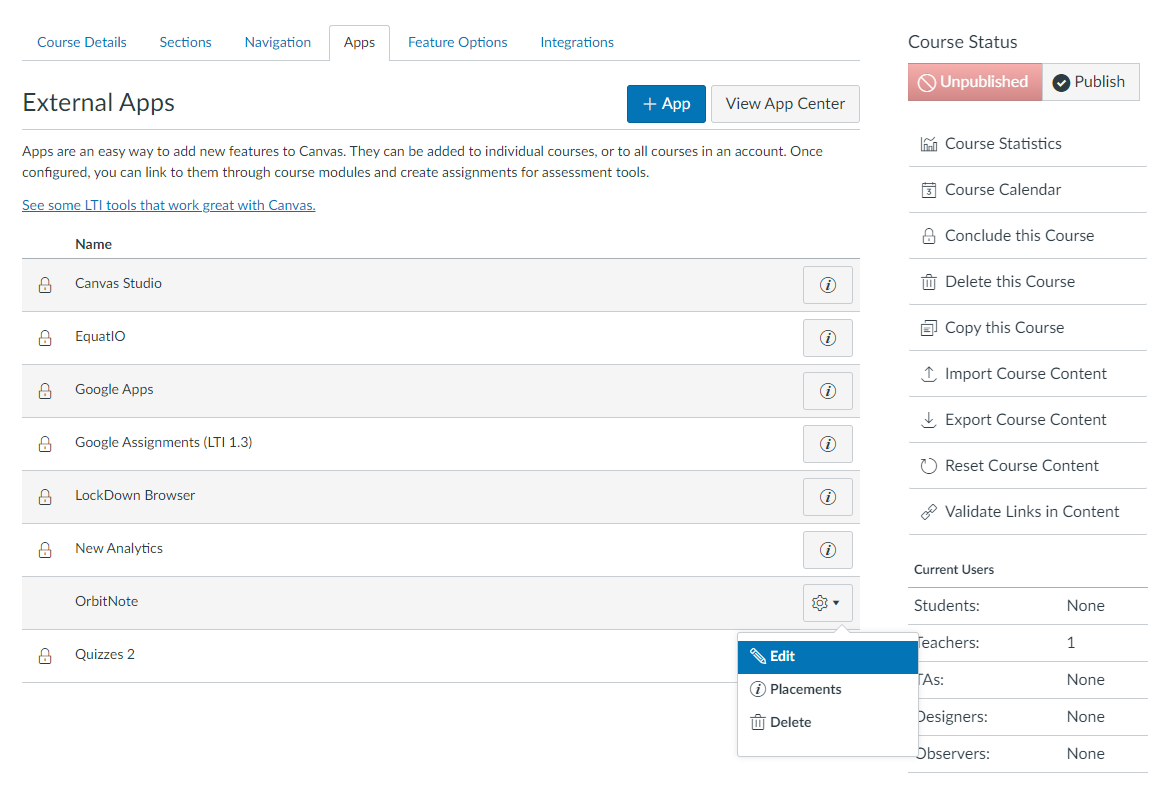Switch to the Course Details tab
Viewport: 1157px width, 807px height.
point(82,42)
